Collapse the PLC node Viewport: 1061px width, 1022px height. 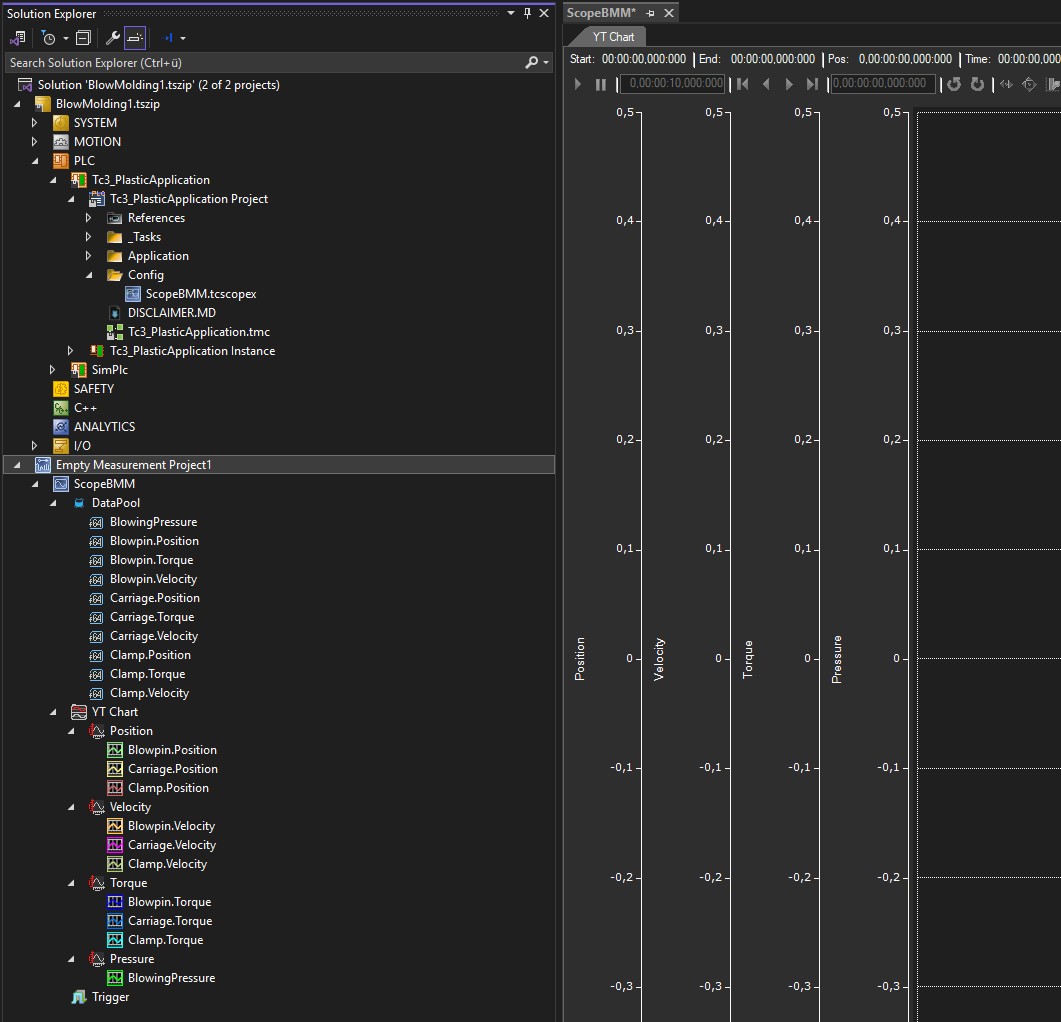pyautogui.click(x=35, y=160)
